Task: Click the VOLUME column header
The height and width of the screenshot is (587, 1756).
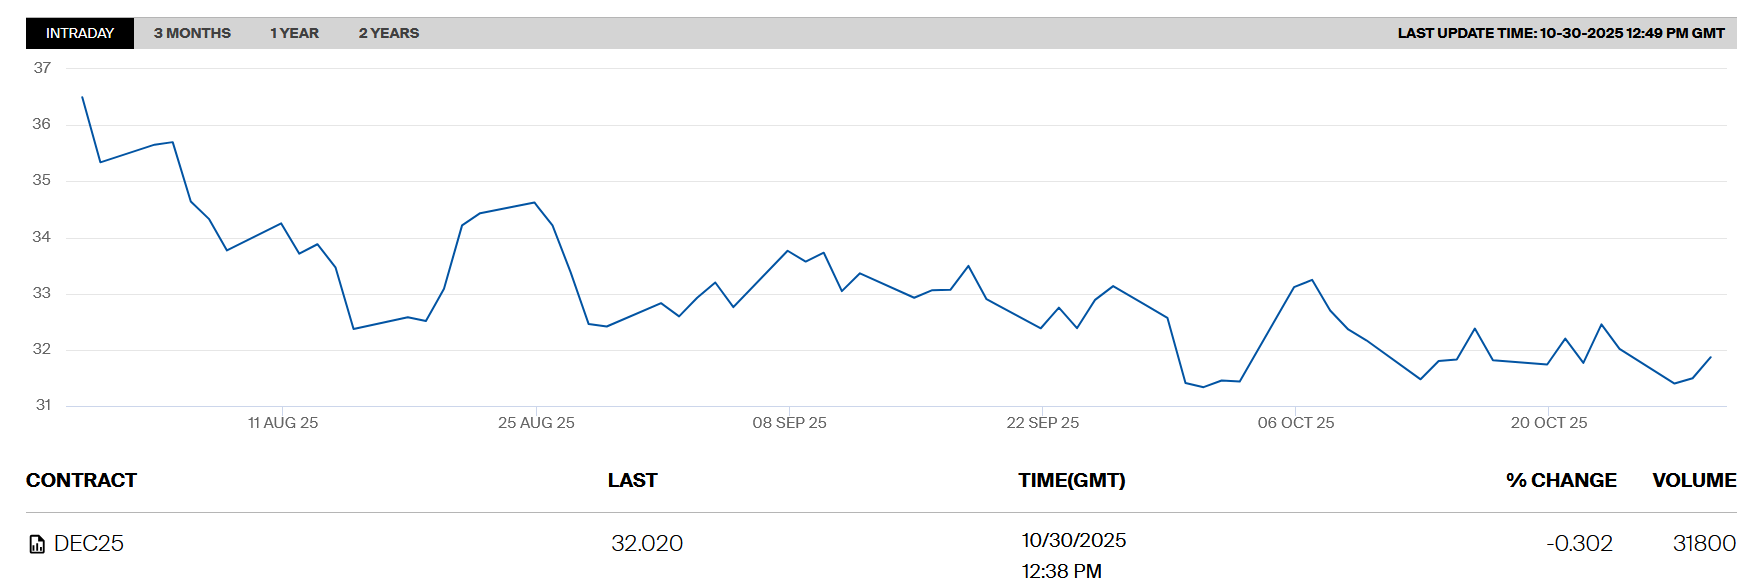Action: tap(1693, 480)
